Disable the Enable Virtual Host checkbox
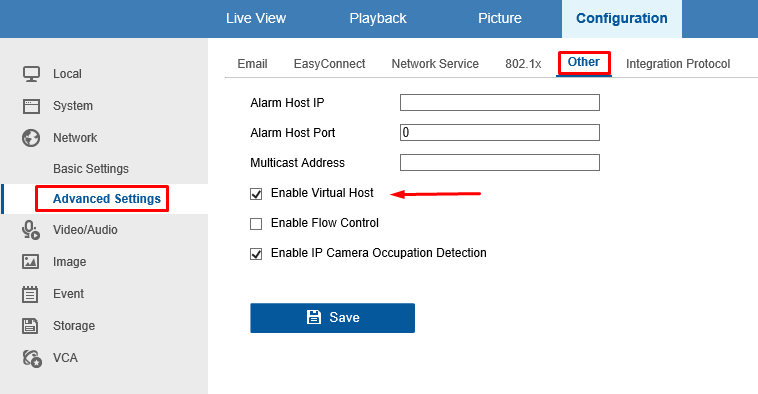The width and height of the screenshot is (758, 394). coord(256,194)
